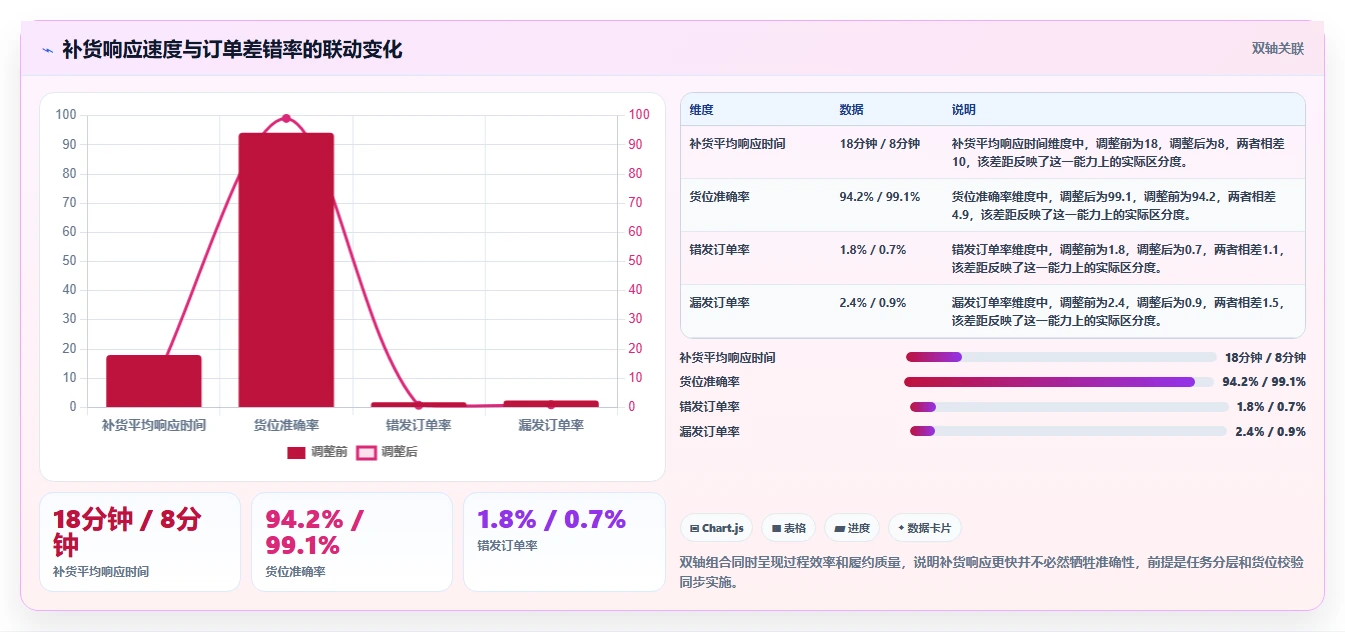1345x632 pixels.
Task: Click the 错发订单率 line data point
Action: (x=418, y=405)
